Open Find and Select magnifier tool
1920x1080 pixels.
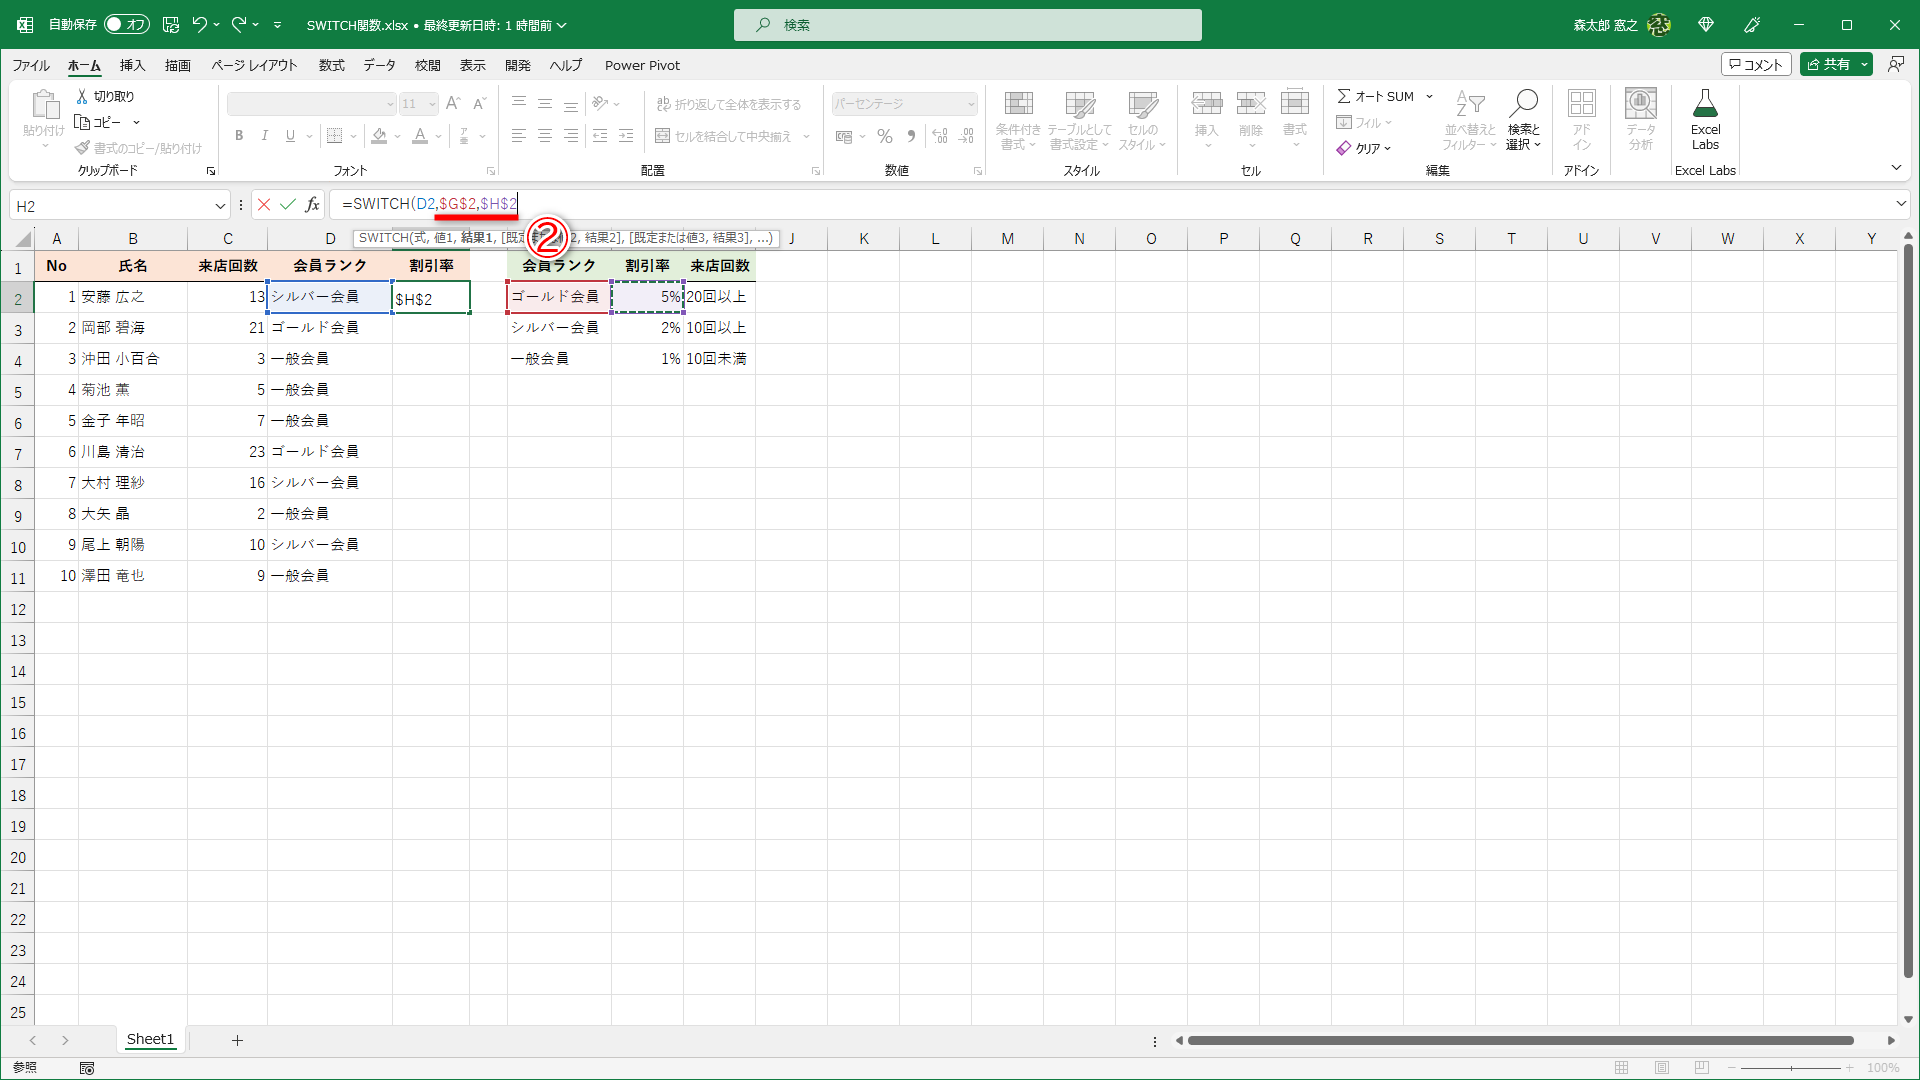[1523, 104]
